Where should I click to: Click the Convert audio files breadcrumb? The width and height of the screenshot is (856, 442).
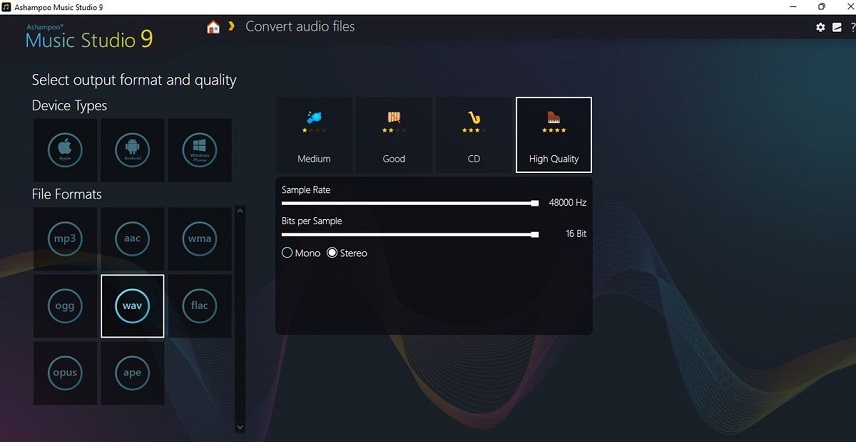pyautogui.click(x=300, y=27)
